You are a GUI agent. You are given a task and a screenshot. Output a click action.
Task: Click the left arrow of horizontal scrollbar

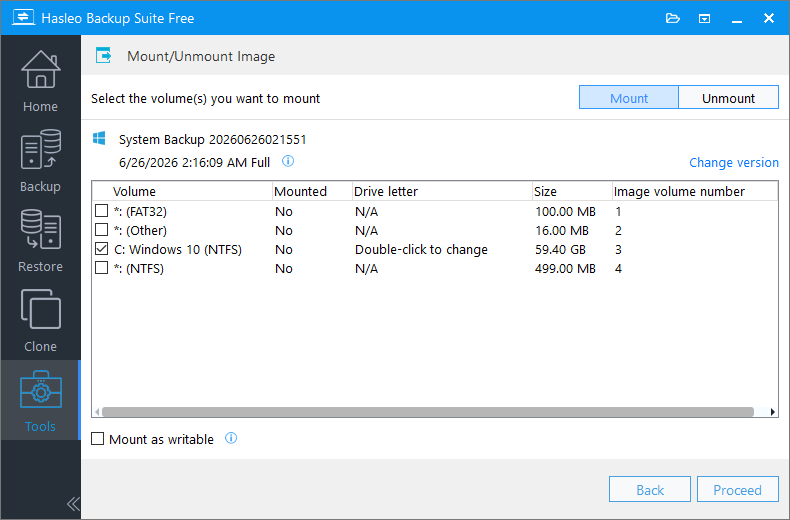pos(97,412)
